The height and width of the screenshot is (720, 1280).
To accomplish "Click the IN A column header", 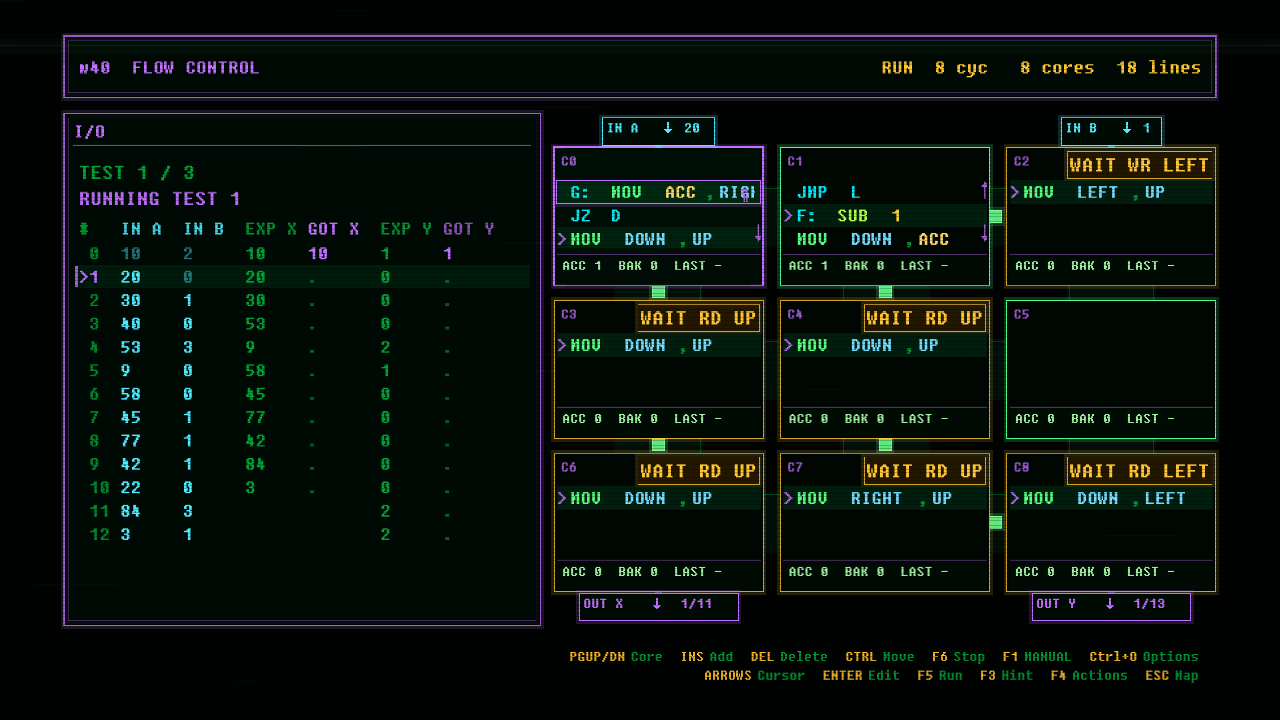I will [141, 229].
